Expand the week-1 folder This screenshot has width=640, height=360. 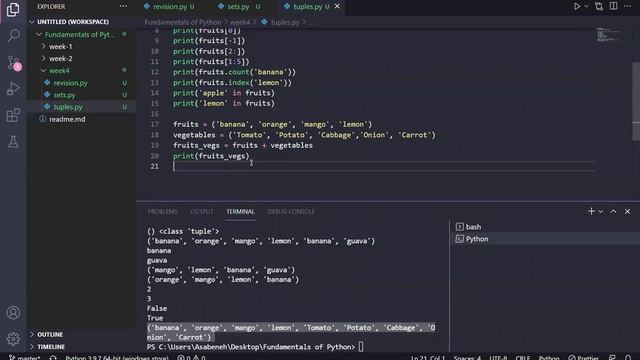tap(82, 47)
